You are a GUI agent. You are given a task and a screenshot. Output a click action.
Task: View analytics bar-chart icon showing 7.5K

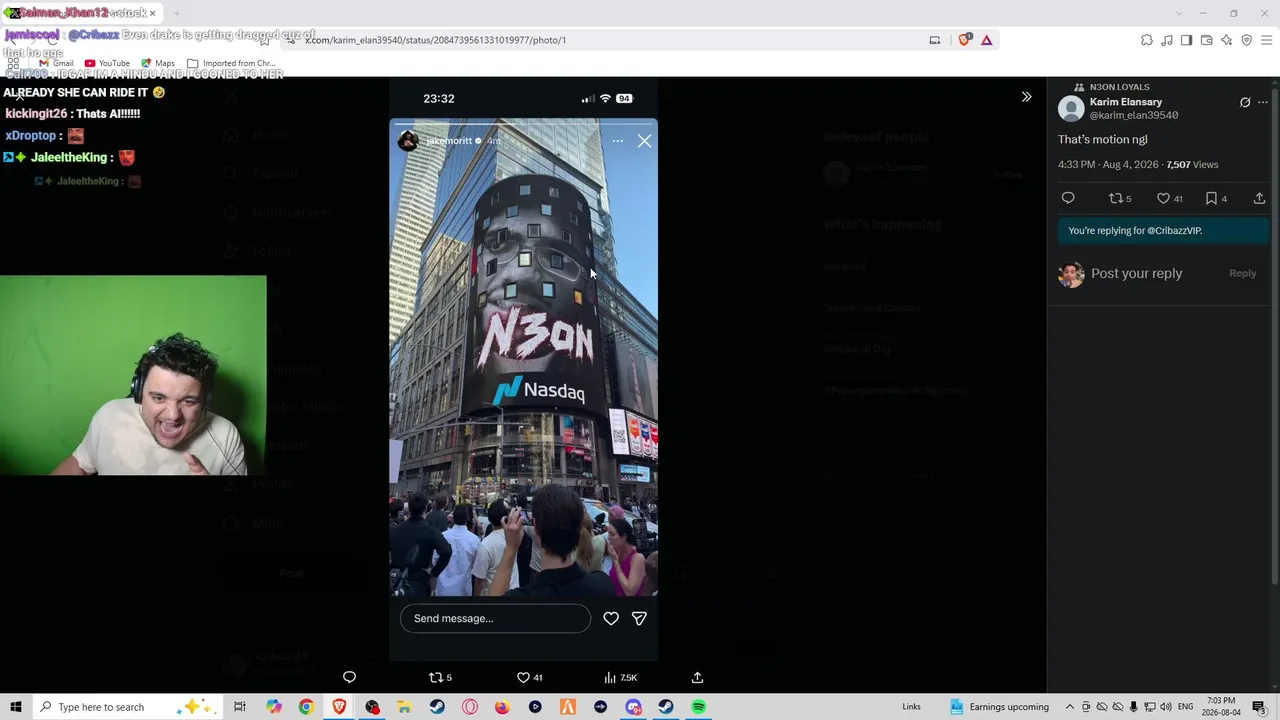tap(620, 677)
